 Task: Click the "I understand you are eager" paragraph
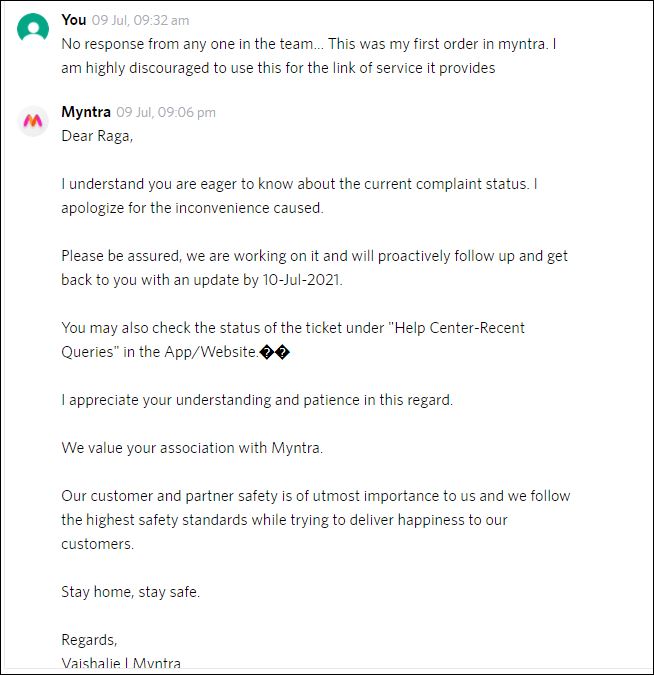tap(300, 196)
